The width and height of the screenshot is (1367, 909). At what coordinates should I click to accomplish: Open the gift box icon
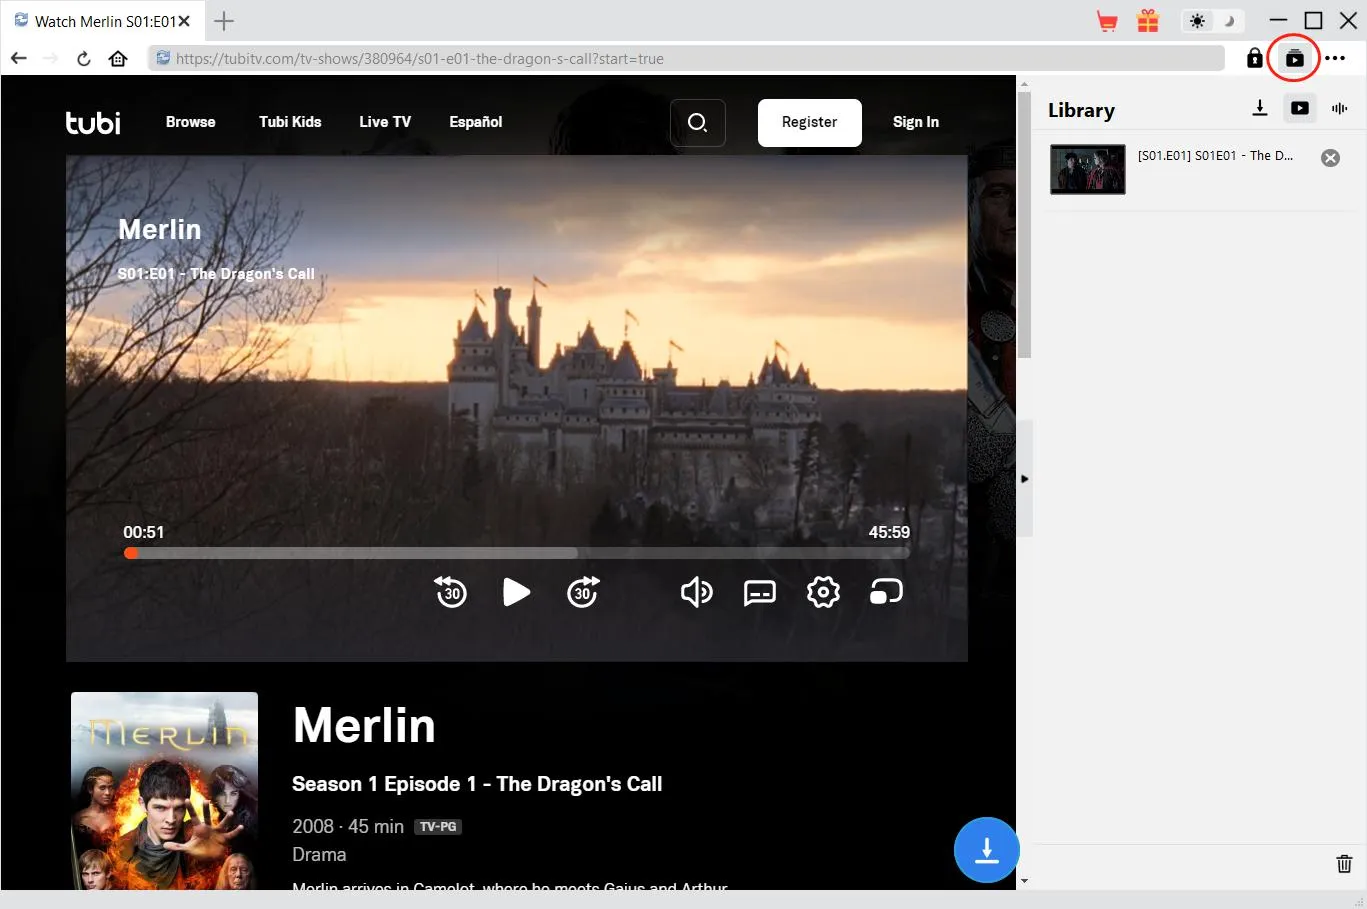(1147, 21)
